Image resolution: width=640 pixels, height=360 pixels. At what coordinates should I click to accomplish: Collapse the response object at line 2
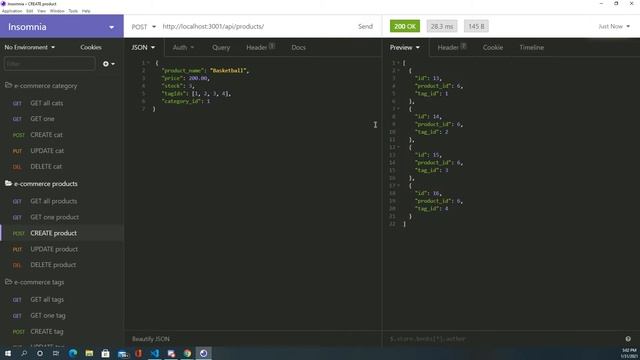[x=398, y=71]
